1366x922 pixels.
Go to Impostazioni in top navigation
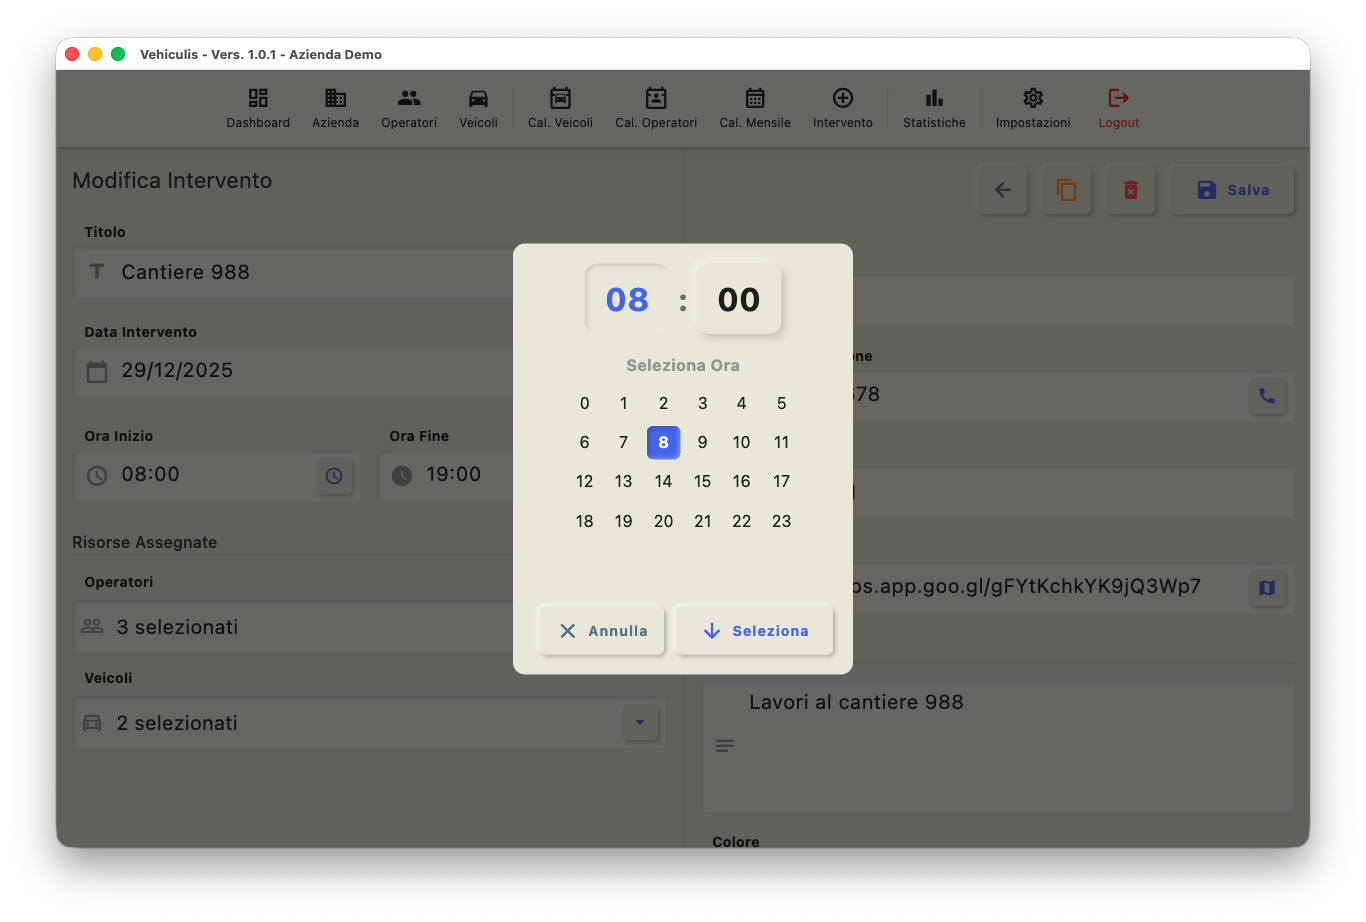pyautogui.click(x=1033, y=108)
